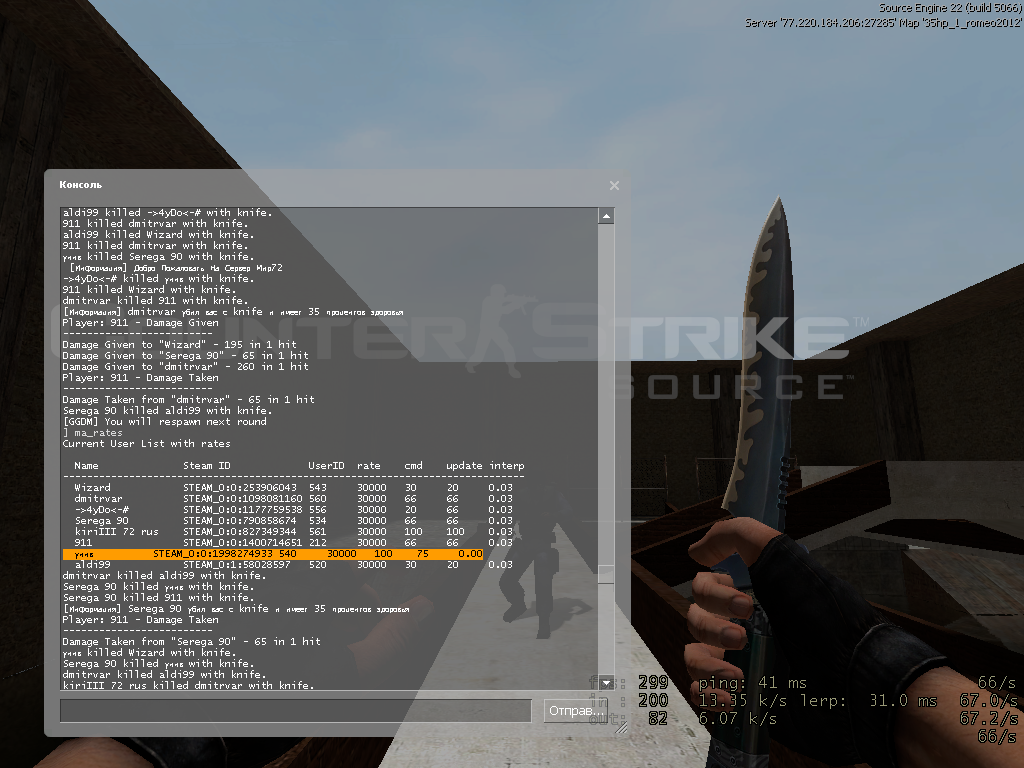Click Steam ID STEAM_0:0:253906043 of Wizard
The image size is (1024, 768).
[x=240, y=487]
